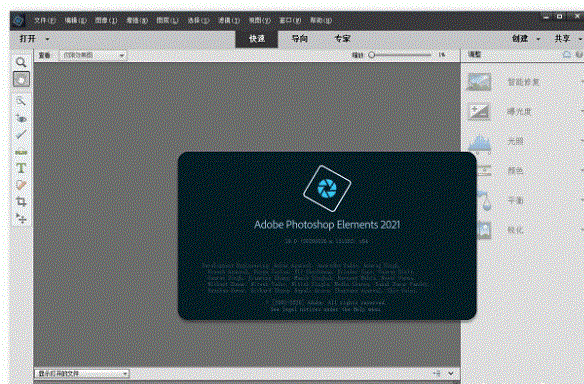Image resolution: width=584 pixels, height=384 pixels.
Task: Select the Hand tool
Action: [x=21, y=79]
